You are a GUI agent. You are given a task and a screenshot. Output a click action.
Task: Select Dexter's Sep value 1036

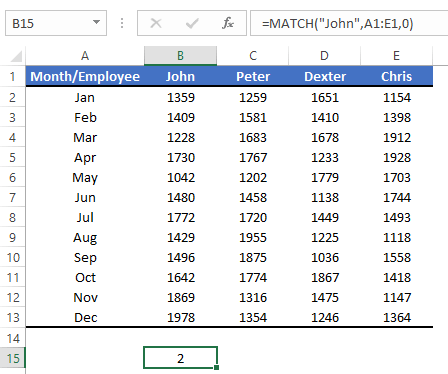(324, 257)
